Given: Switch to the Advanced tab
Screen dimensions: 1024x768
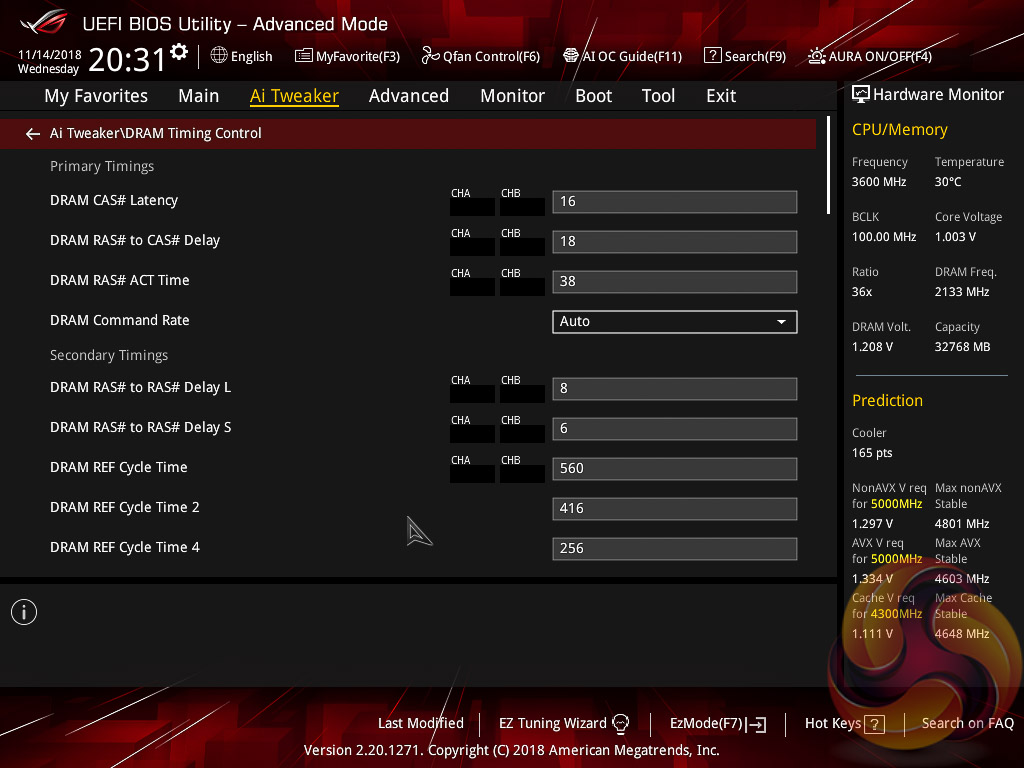Looking at the screenshot, I should point(408,96).
